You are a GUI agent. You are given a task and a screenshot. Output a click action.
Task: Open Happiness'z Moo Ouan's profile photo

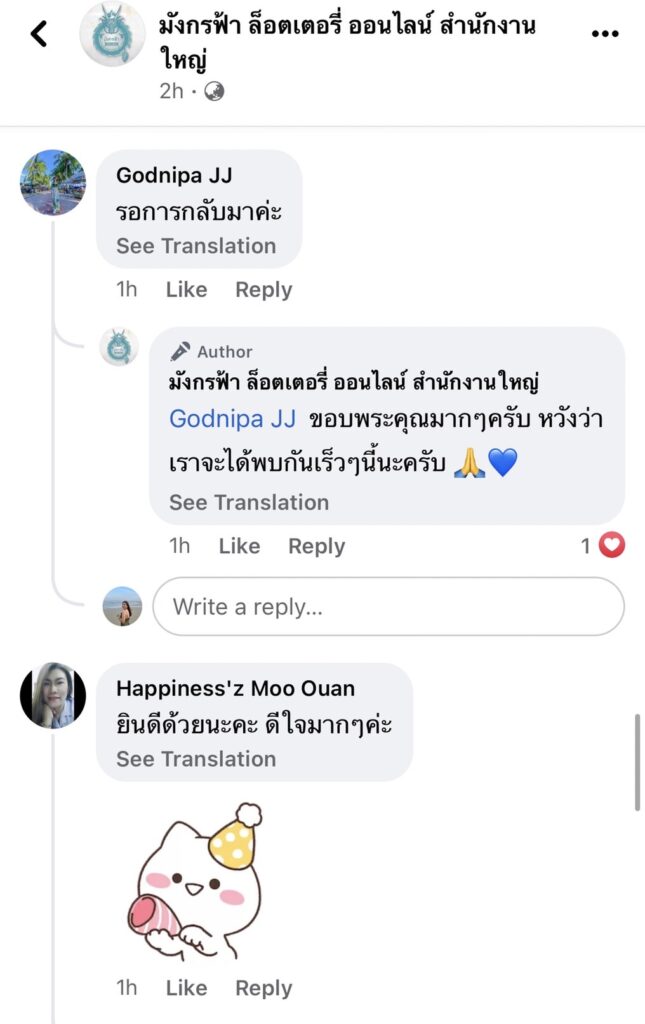point(53,695)
